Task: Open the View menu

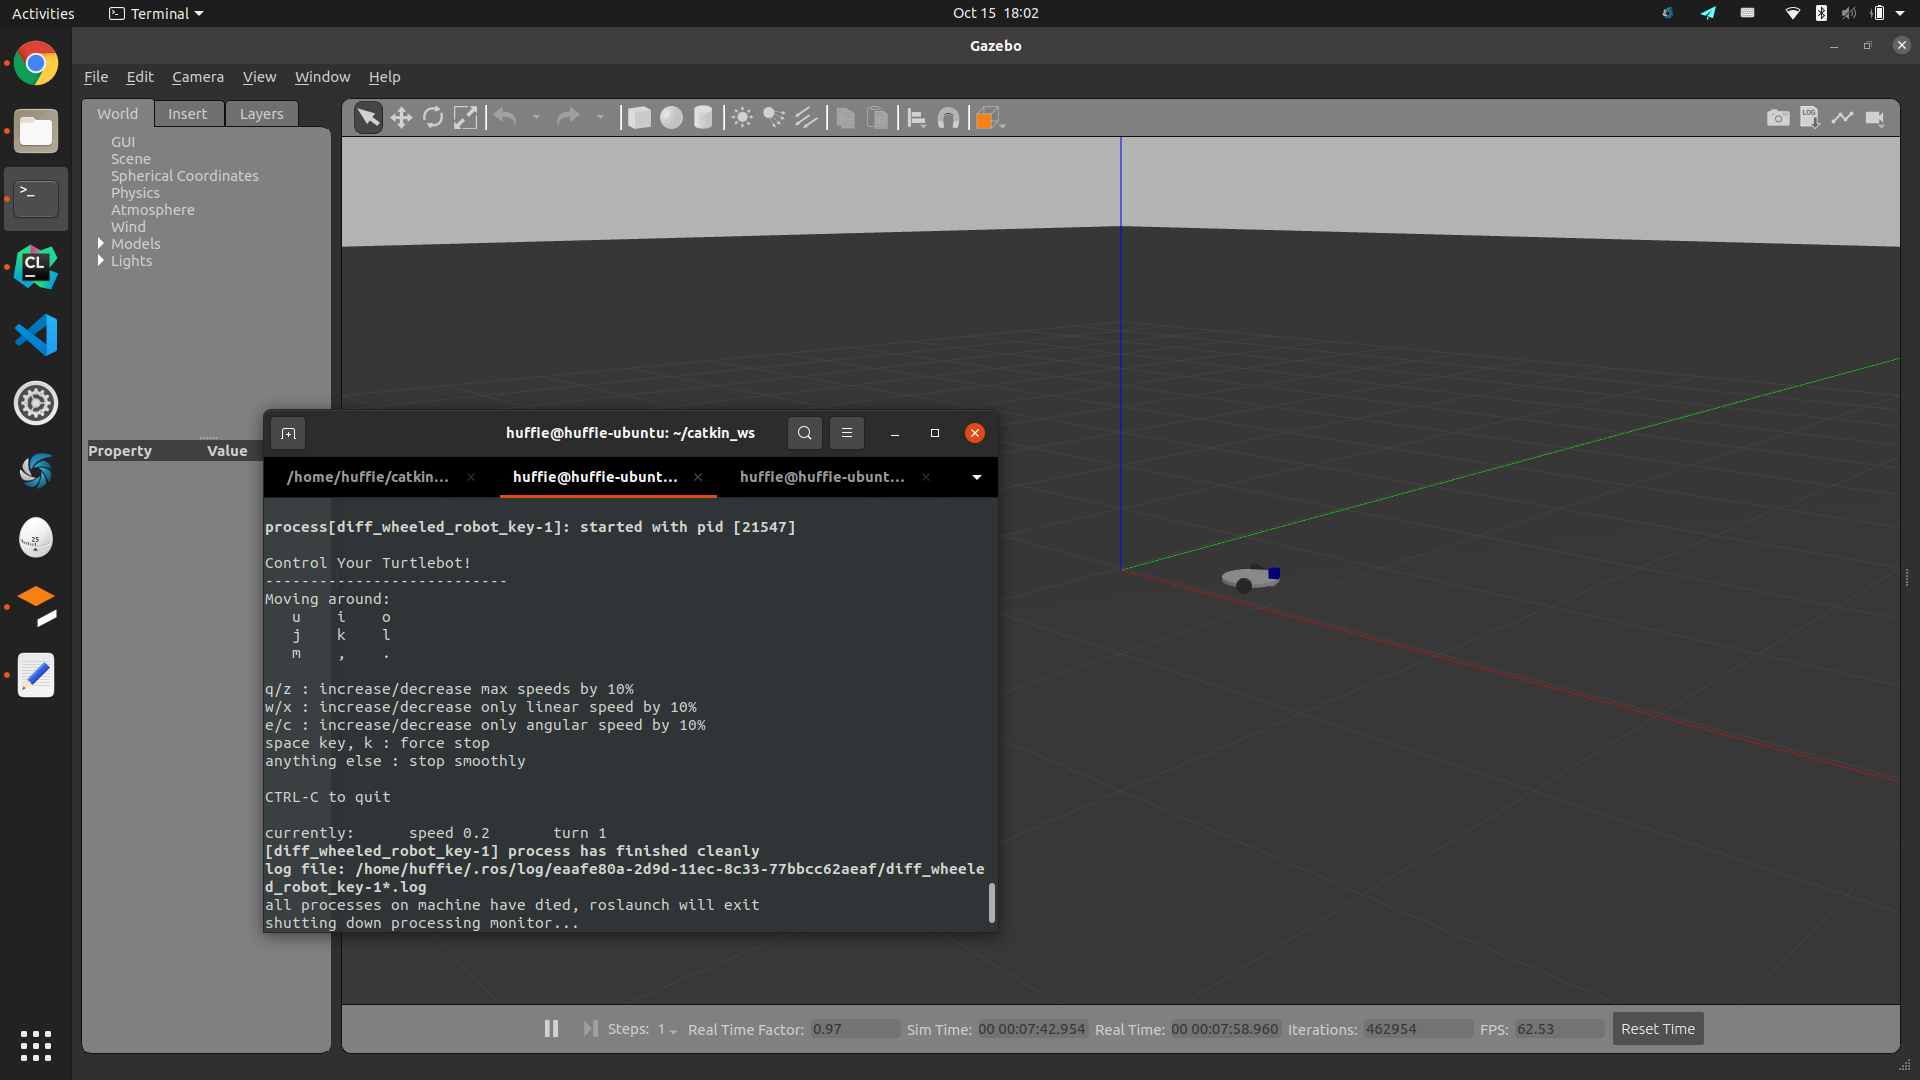Action: (x=259, y=77)
